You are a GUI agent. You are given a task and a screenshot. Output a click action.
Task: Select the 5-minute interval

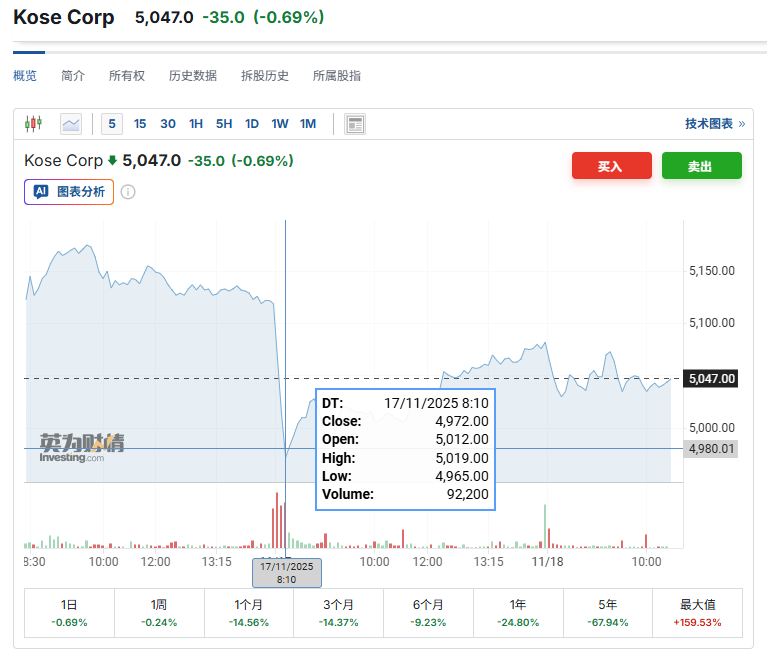pyautogui.click(x=112, y=124)
